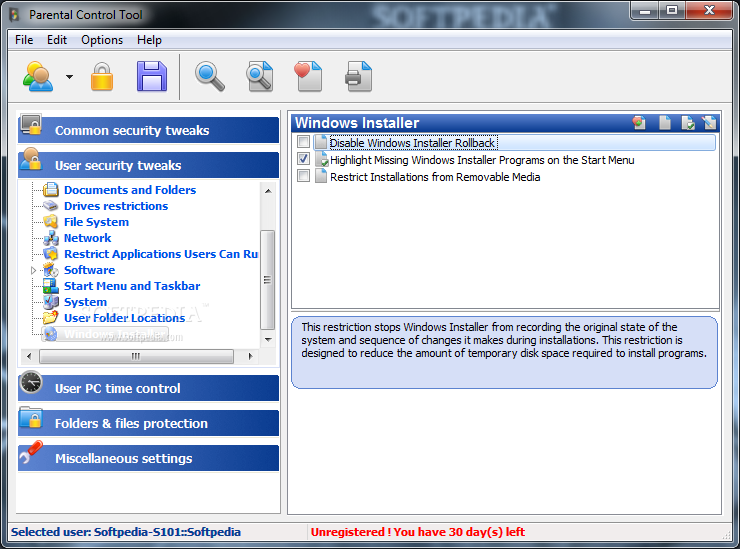Select Drives restrictions category
Screen dimensions: 740x549
(x=116, y=206)
